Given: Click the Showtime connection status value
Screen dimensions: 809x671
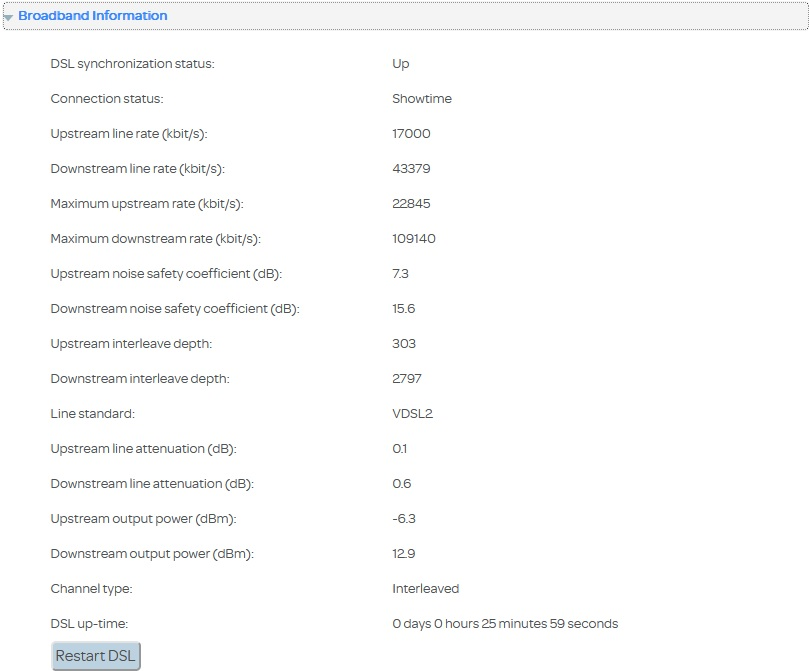Looking at the screenshot, I should pos(421,99).
